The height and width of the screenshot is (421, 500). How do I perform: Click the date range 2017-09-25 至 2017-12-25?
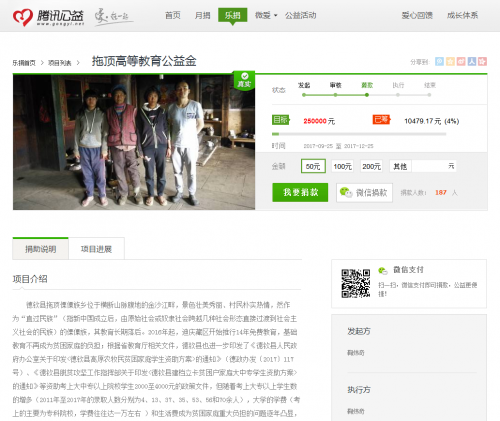pyautogui.click(x=338, y=146)
